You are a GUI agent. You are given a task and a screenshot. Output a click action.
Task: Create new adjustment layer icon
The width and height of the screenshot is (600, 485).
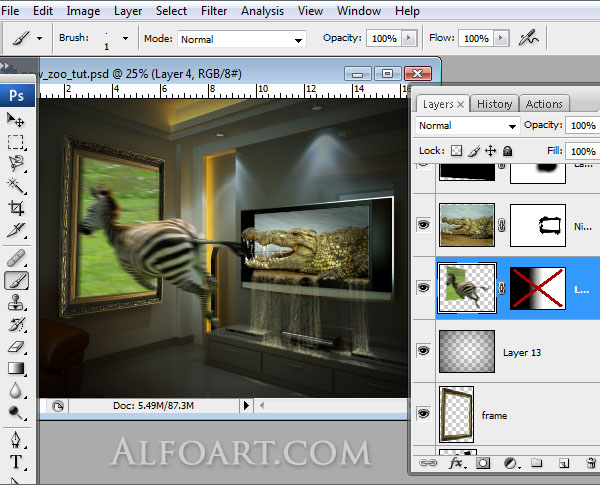coord(511,463)
